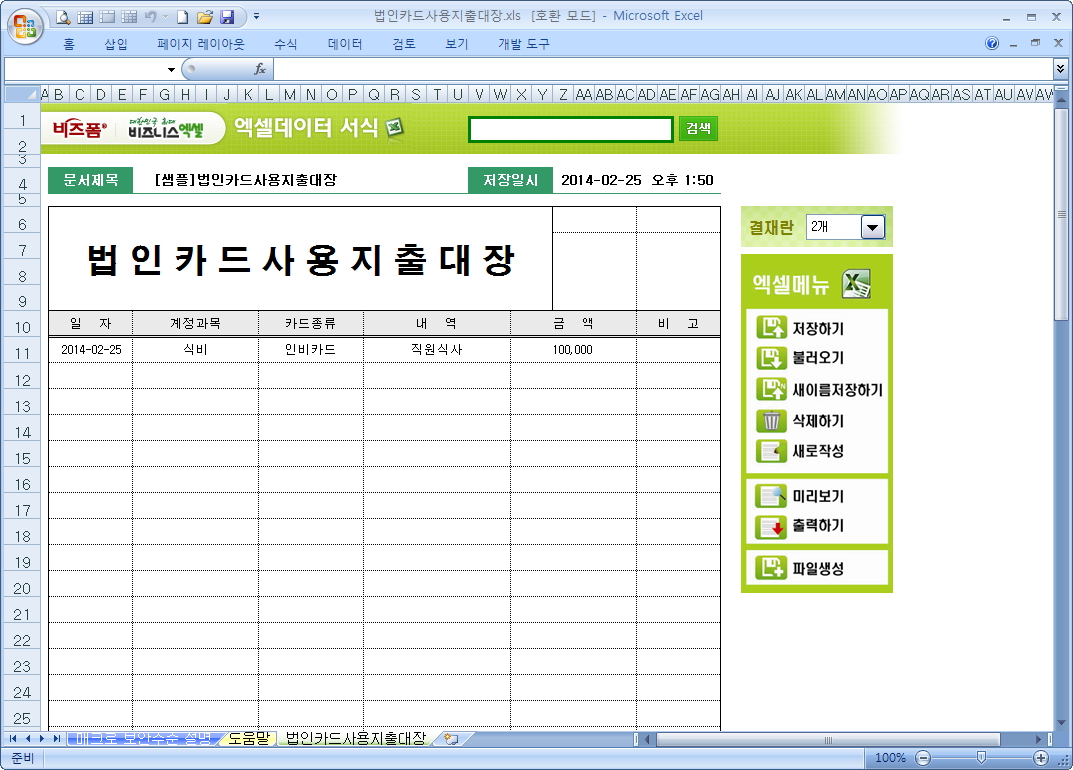The width and height of the screenshot is (1073, 770).
Task: Click the Insert Function fx icon
Action: pyautogui.click(x=260, y=69)
